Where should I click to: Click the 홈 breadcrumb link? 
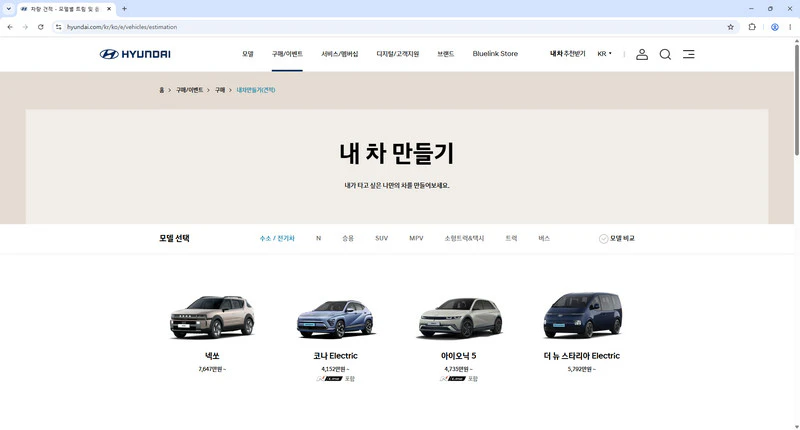162,90
